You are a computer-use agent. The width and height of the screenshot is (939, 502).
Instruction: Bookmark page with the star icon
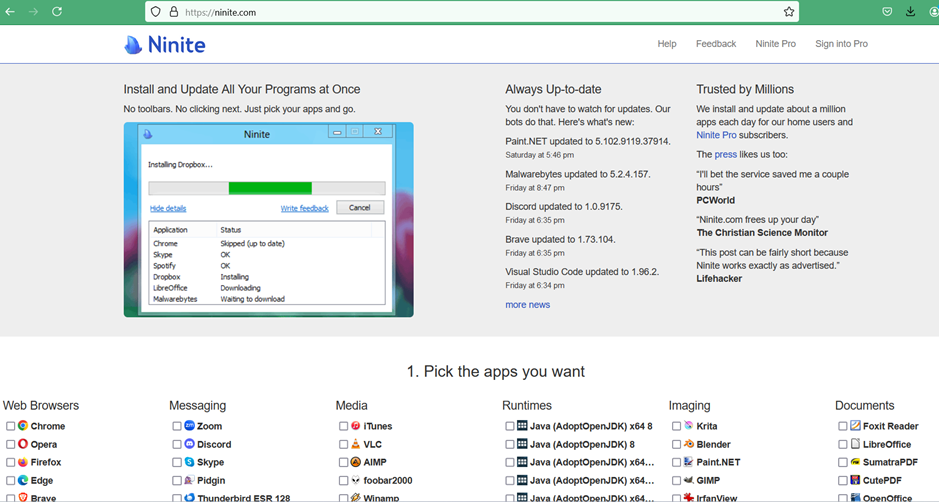coord(789,12)
